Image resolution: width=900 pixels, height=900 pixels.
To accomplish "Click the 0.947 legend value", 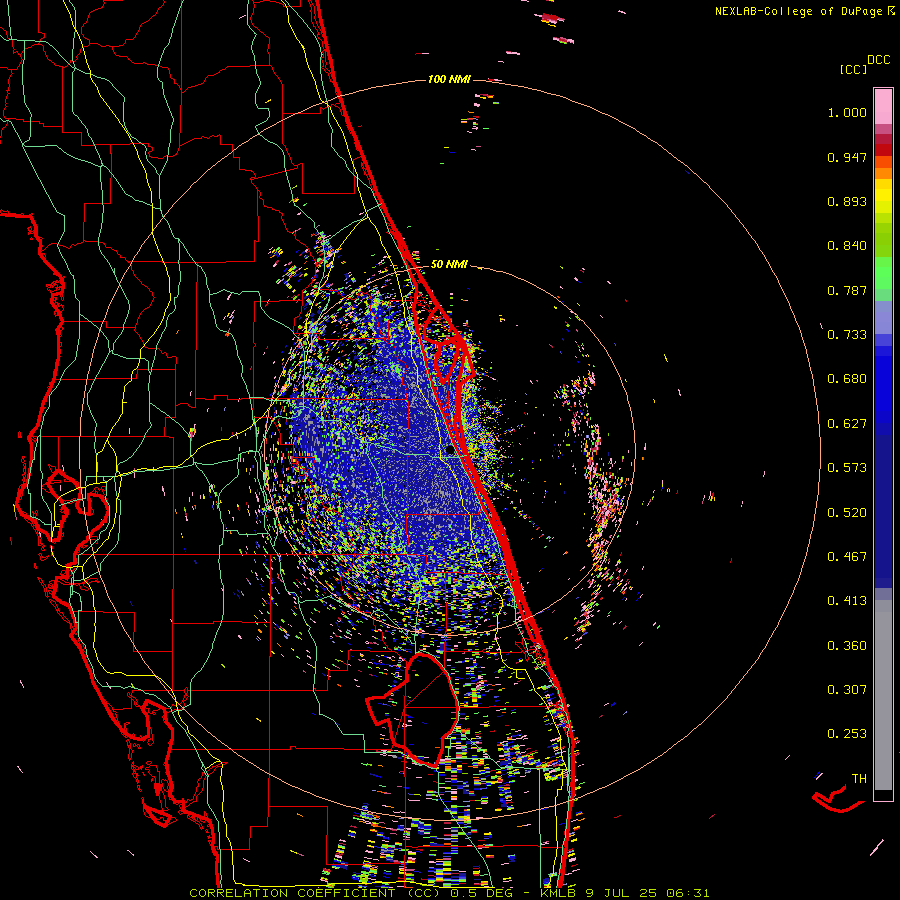I will [847, 157].
